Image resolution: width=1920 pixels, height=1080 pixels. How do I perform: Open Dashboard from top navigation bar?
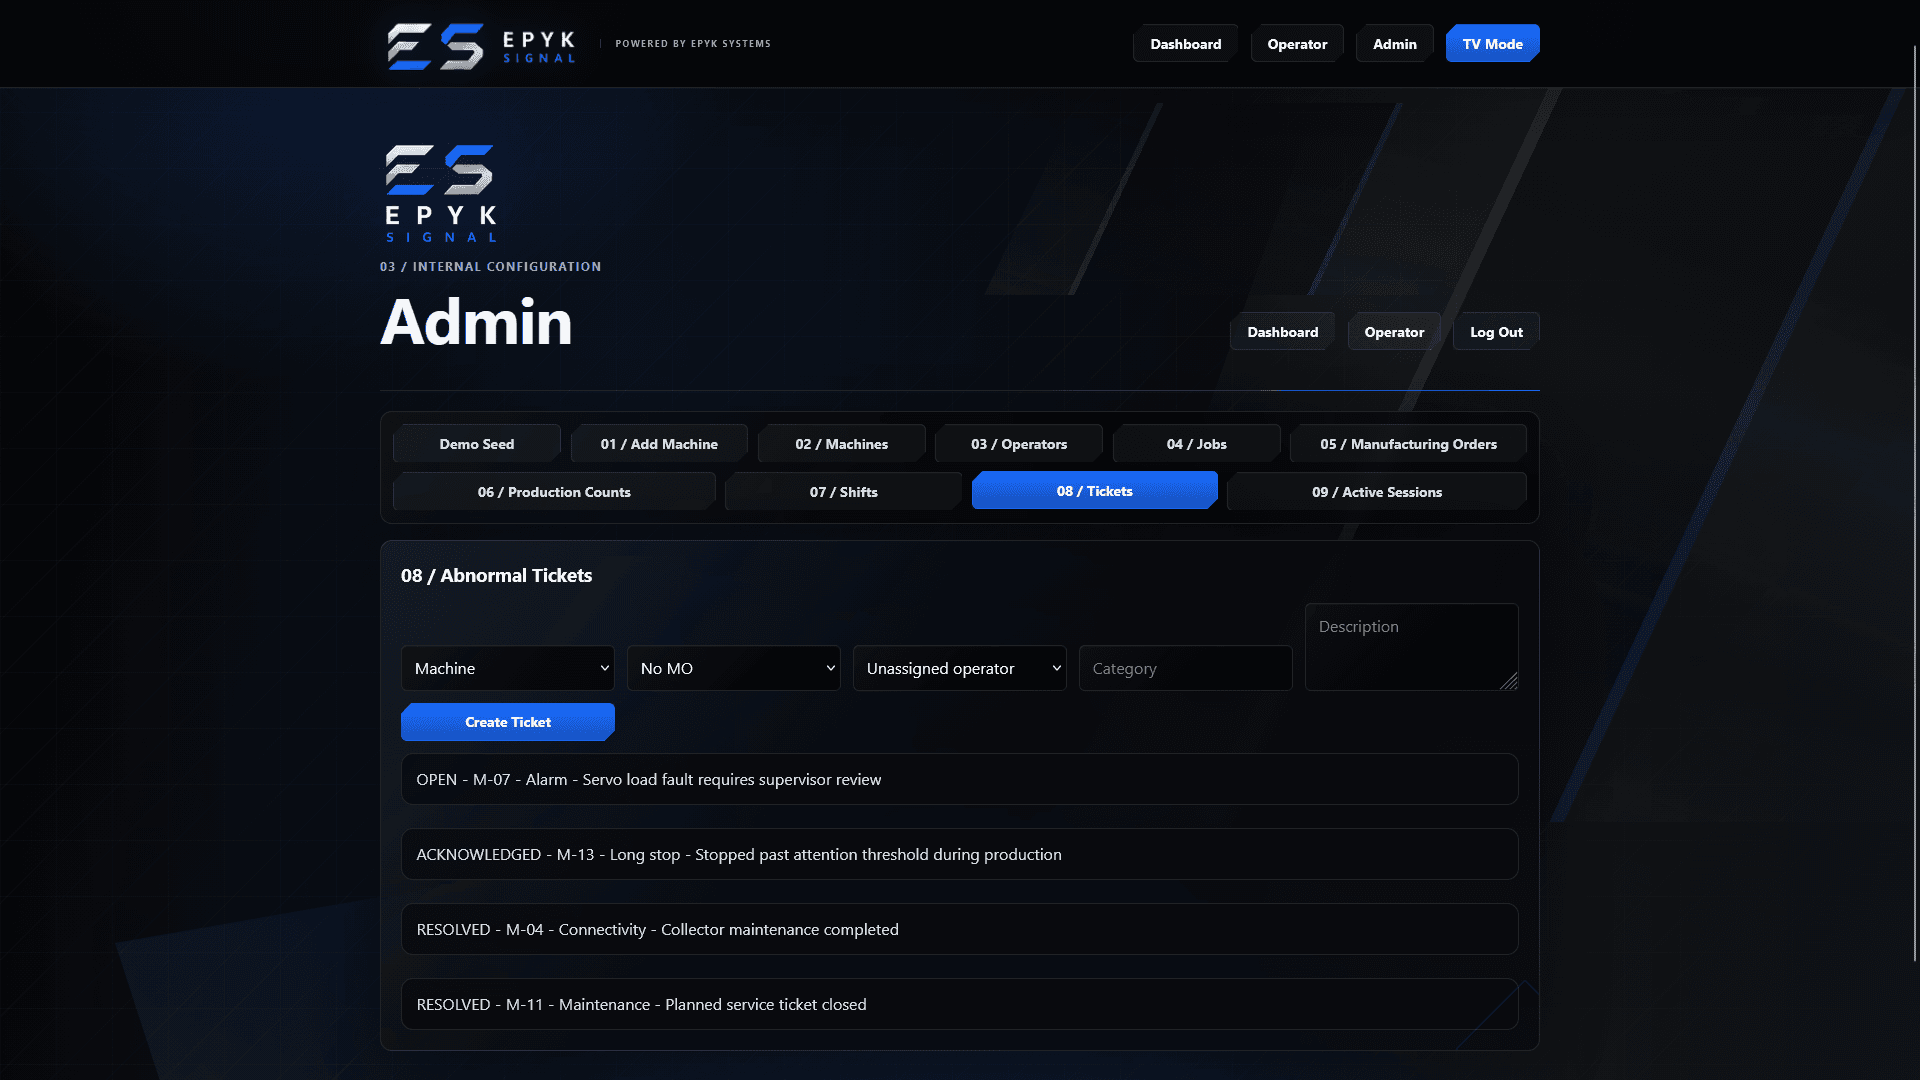click(1185, 44)
